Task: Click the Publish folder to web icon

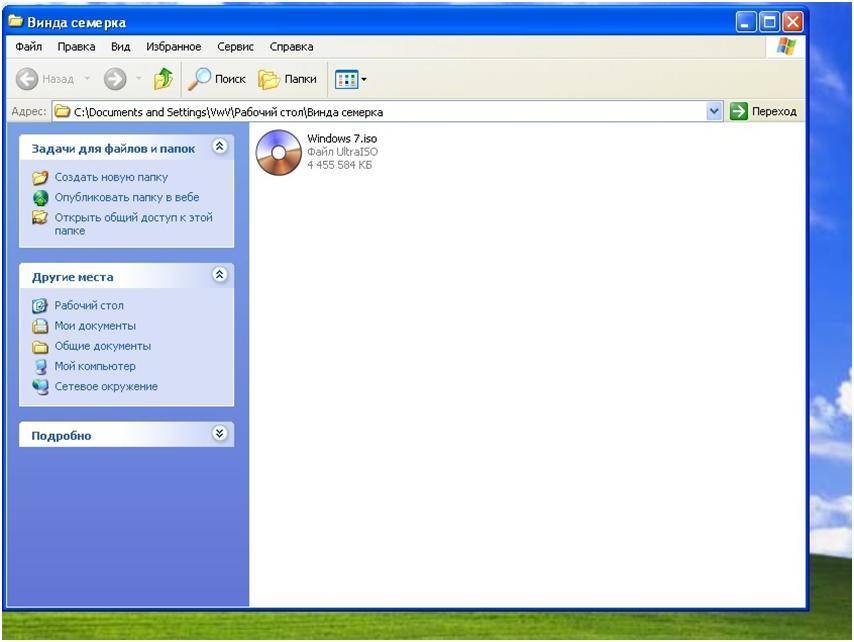Action: [x=40, y=197]
